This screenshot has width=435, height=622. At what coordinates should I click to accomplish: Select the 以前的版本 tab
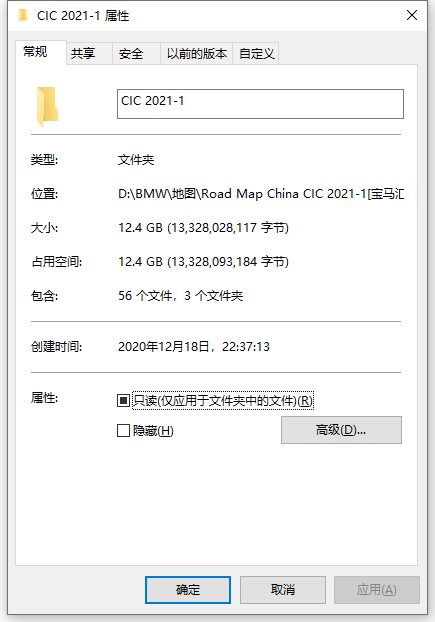pos(197,54)
